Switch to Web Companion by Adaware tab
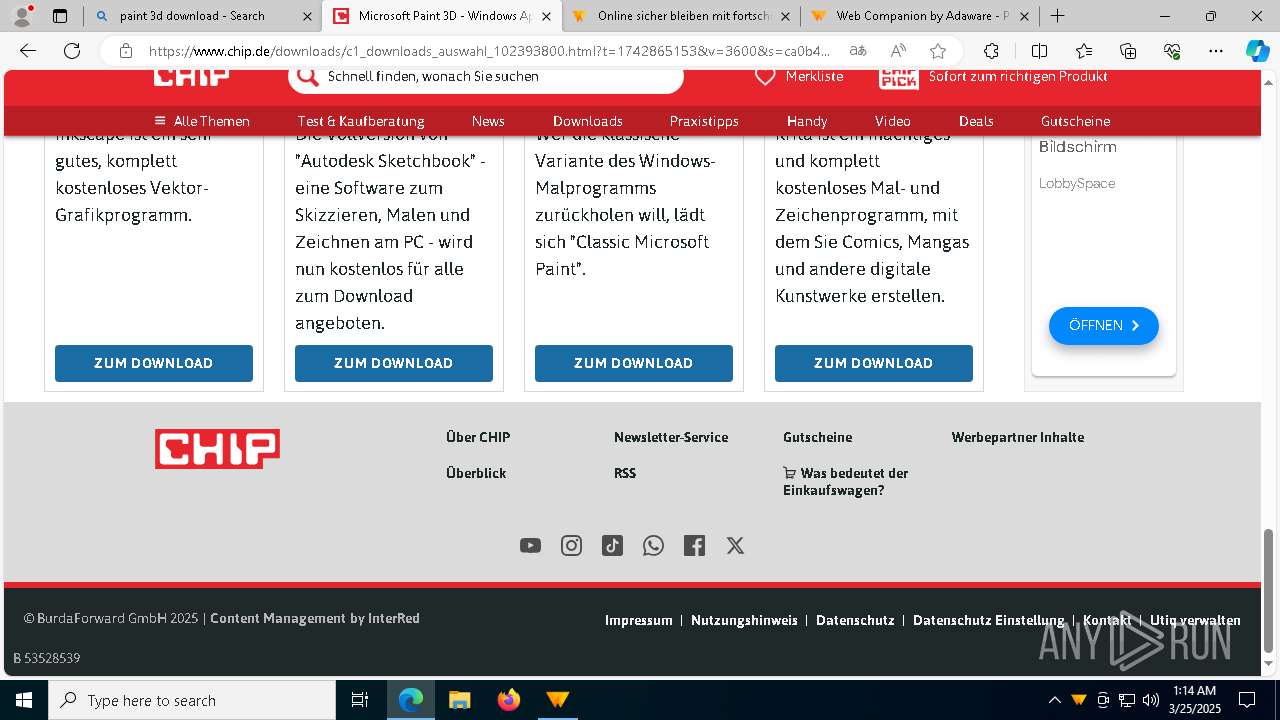The width and height of the screenshot is (1280, 720). click(x=920, y=16)
